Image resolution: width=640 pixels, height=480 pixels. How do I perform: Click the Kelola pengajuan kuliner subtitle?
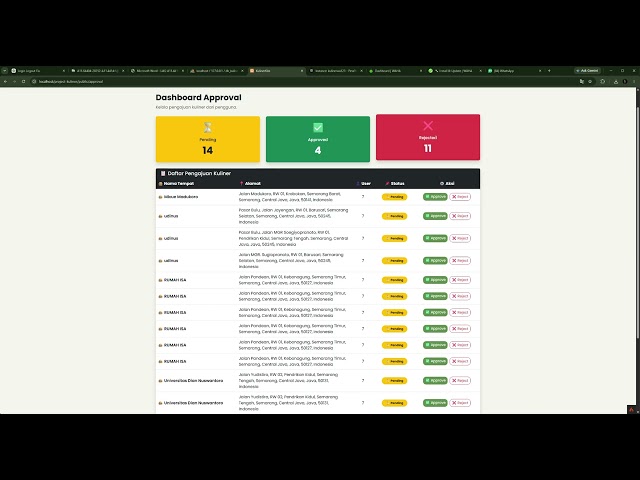click(x=196, y=107)
